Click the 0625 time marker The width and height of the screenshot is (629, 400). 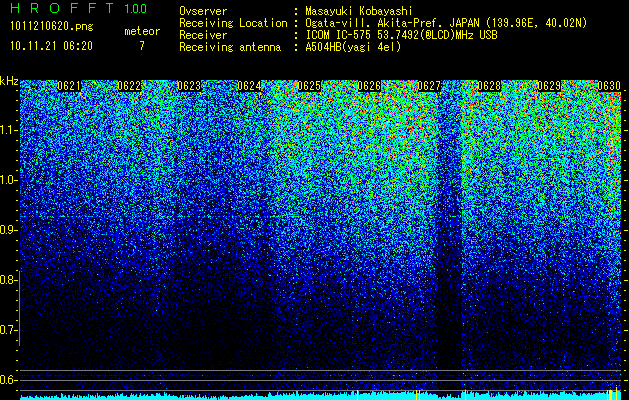tap(309, 86)
